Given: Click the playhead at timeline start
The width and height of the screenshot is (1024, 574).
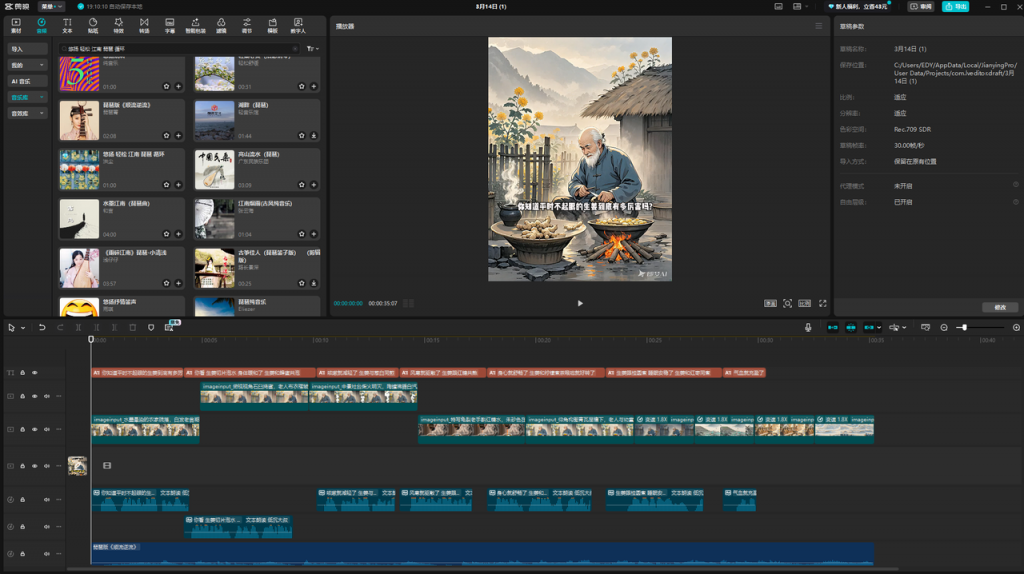Looking at the screenshot, I should point(91,339).
